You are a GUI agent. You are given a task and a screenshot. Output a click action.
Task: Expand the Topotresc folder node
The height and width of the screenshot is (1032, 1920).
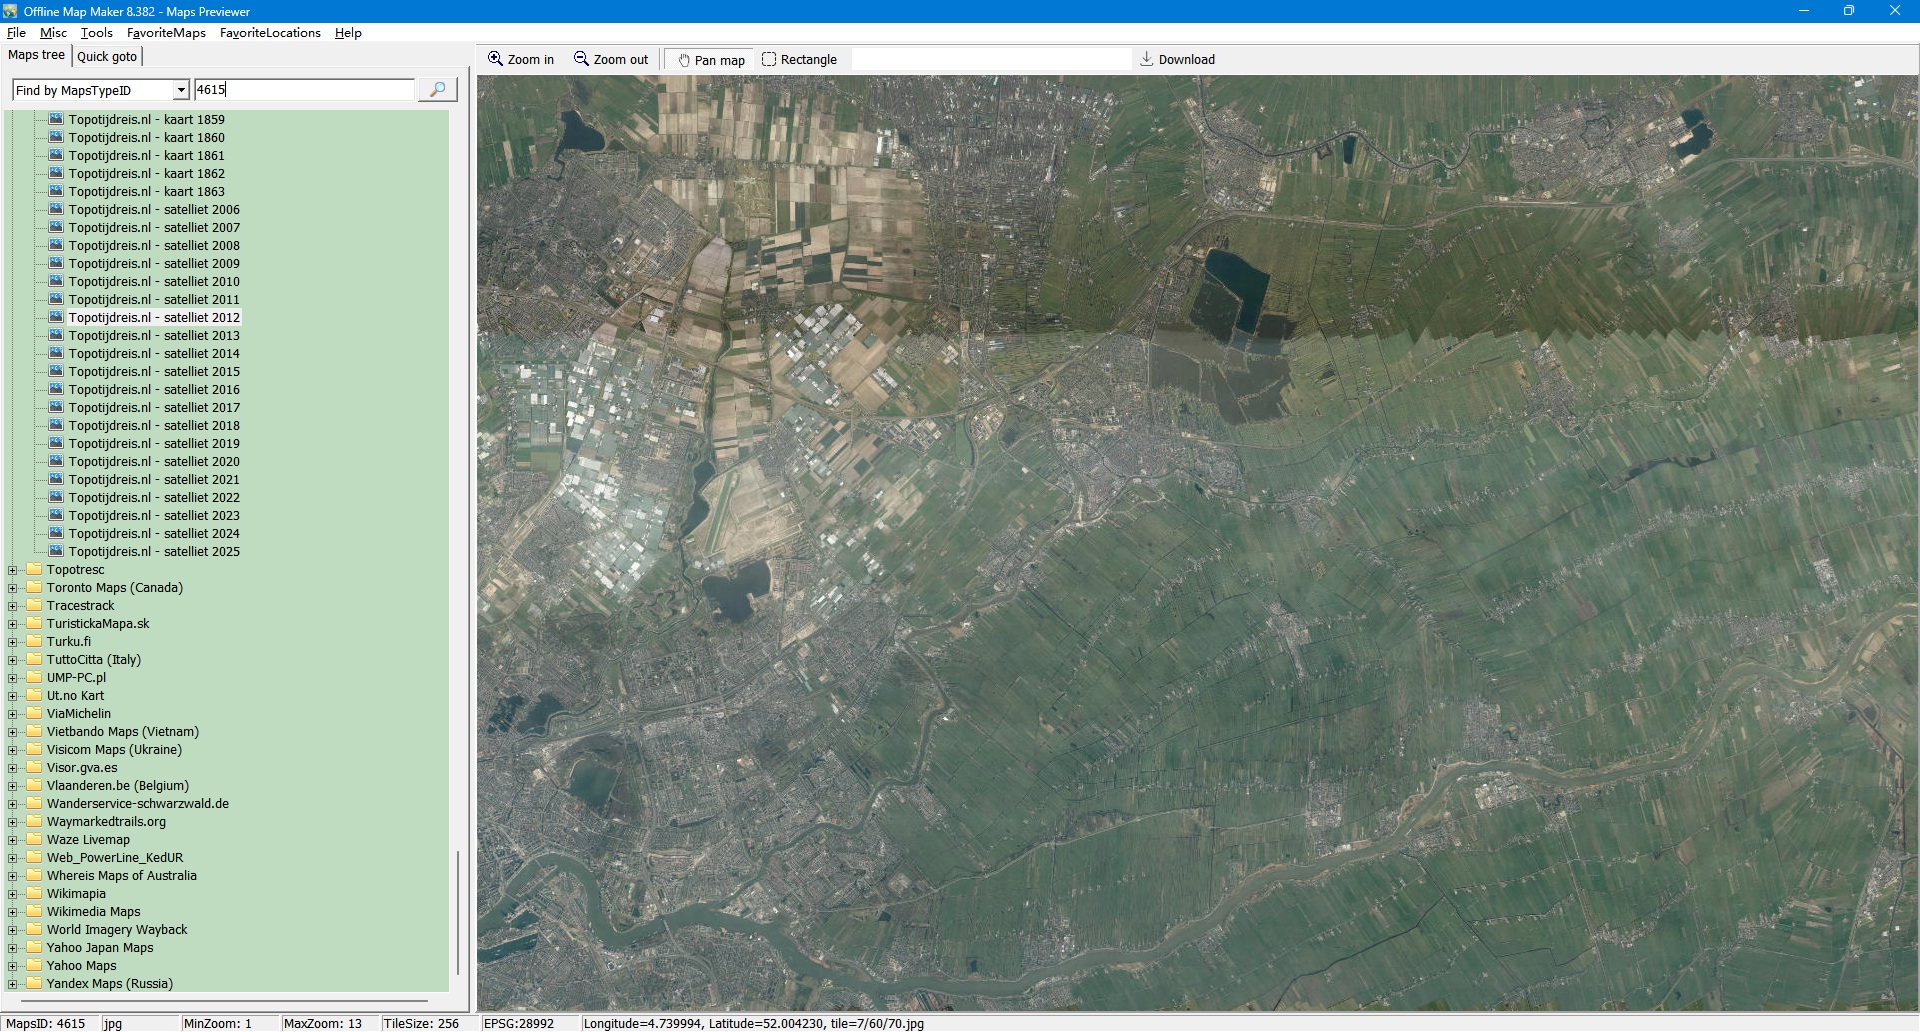point(13,570)
